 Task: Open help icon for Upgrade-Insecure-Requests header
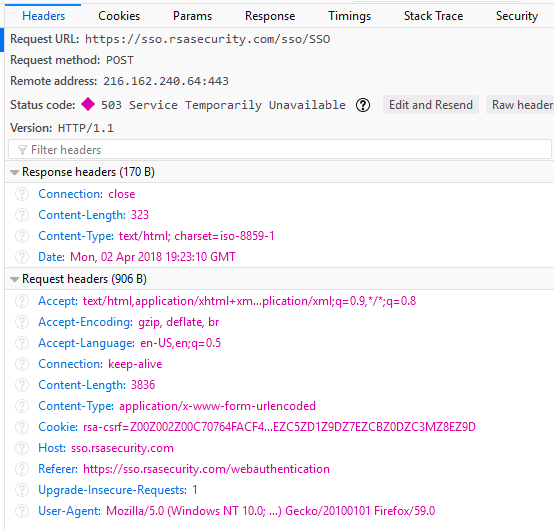(22, 490)
